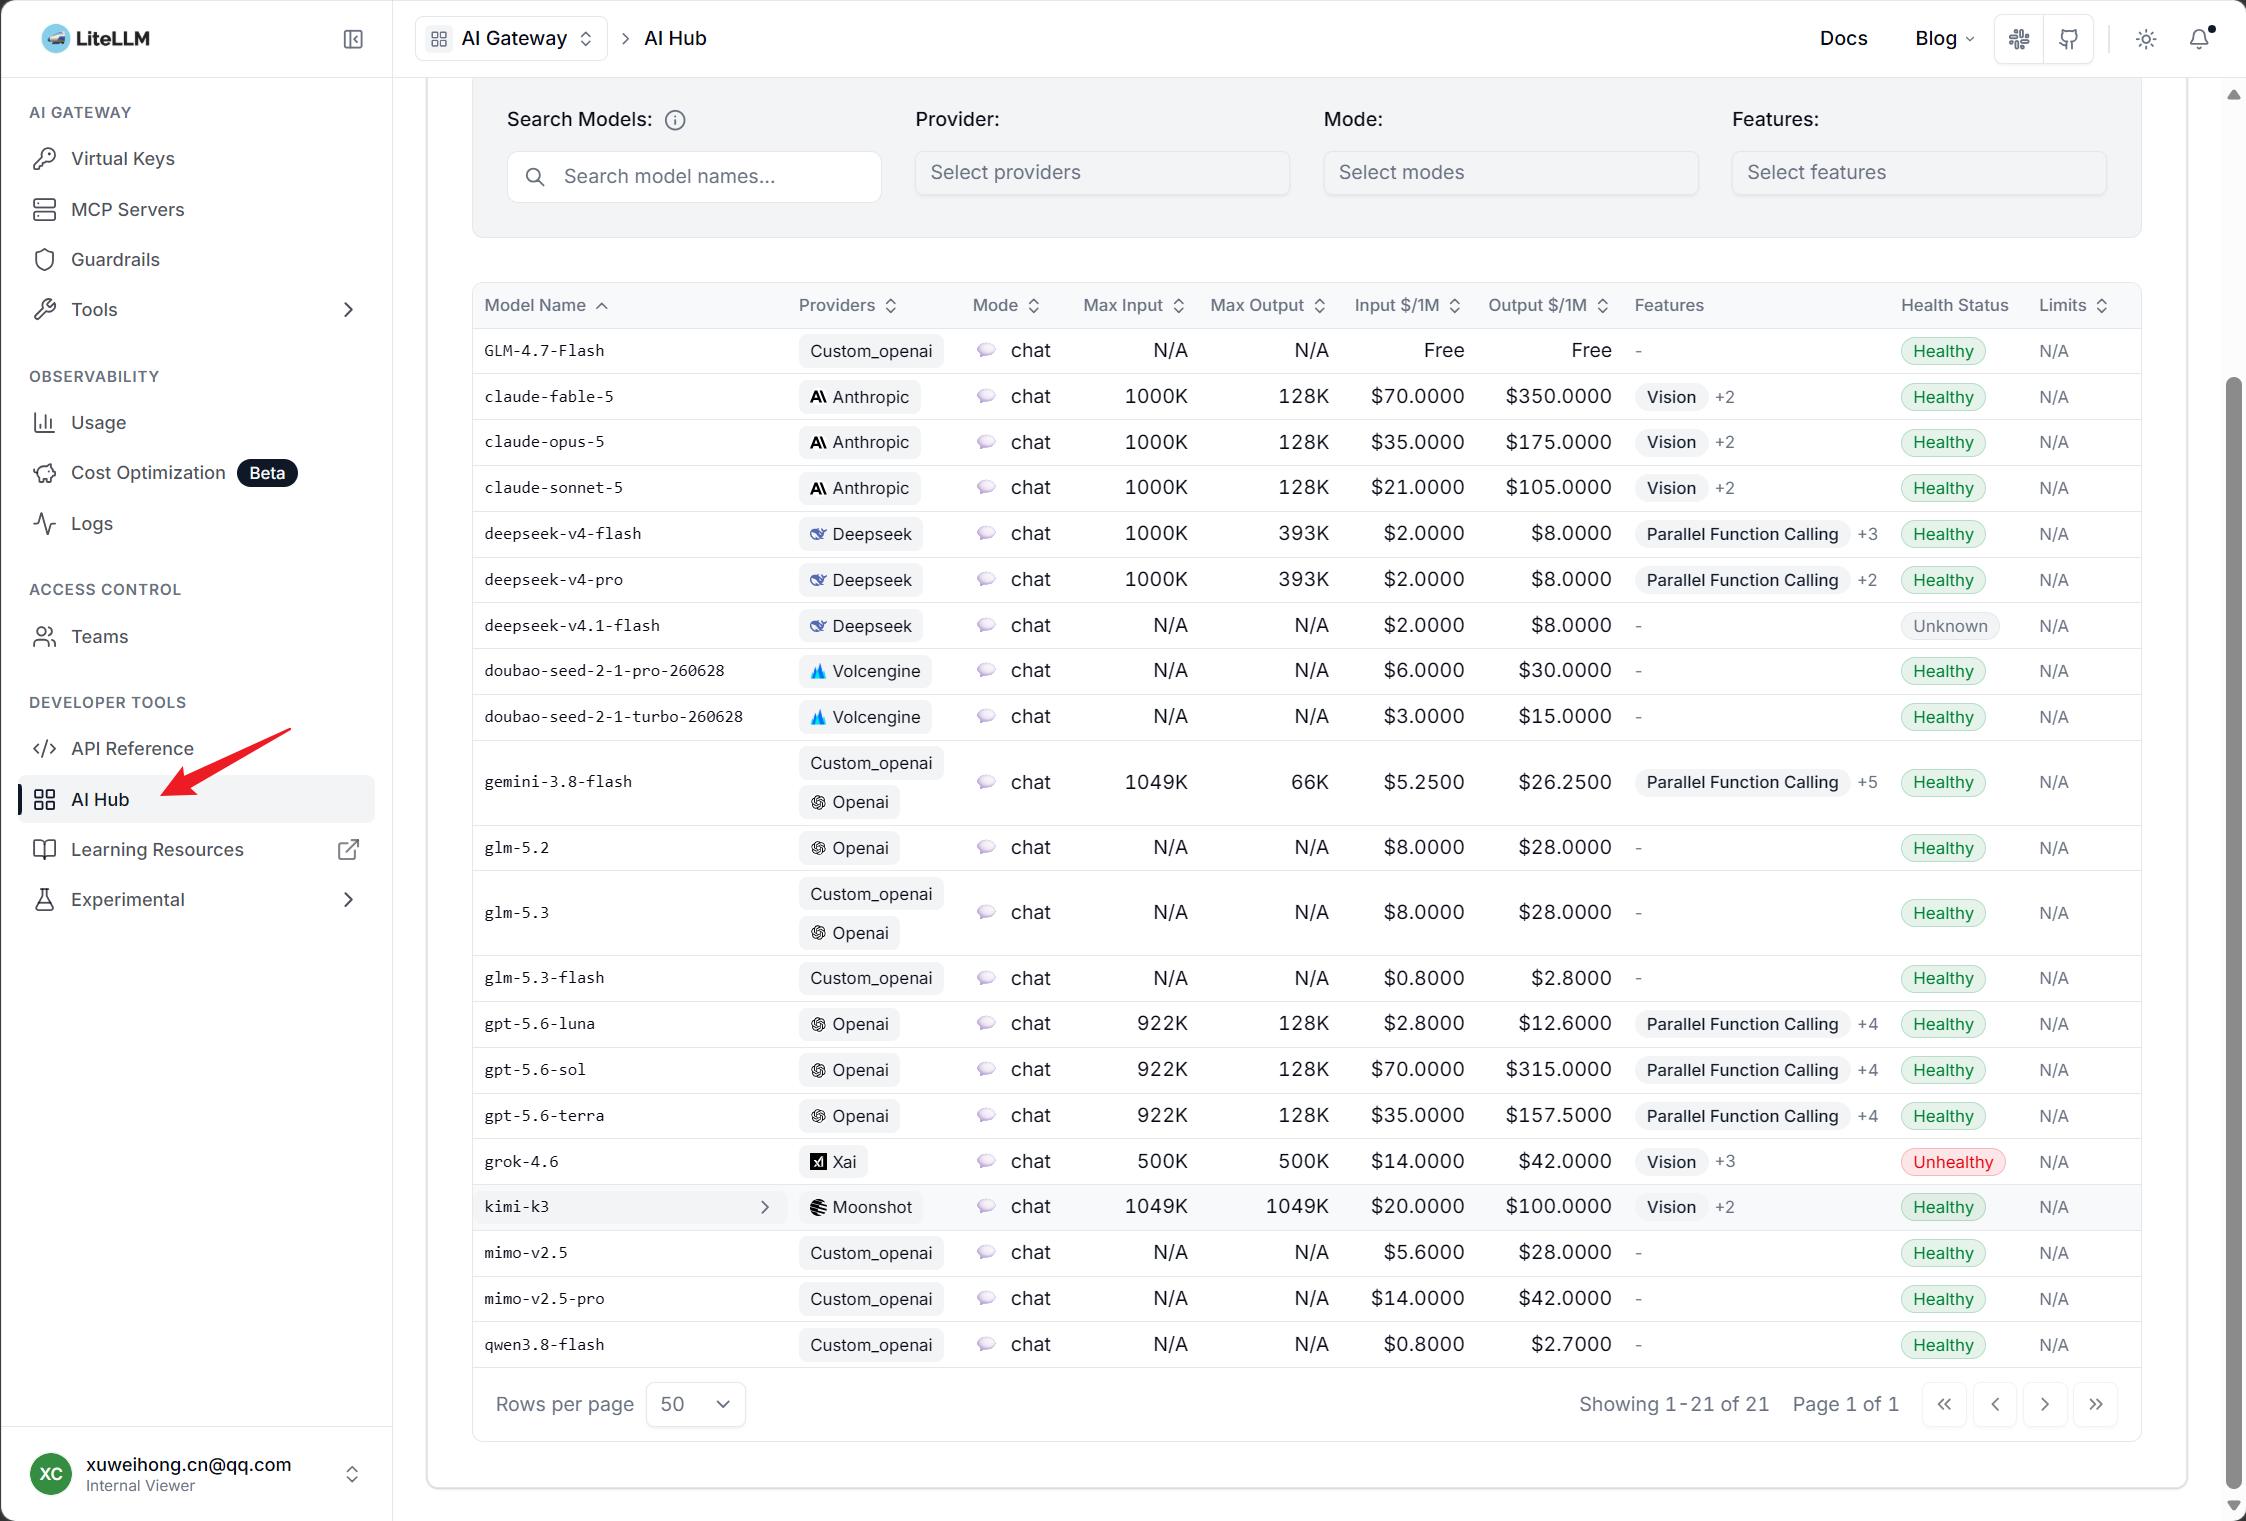Open the Select features dropdown
This screenshot has width=2246, height=1521.
coord(1919,173)
